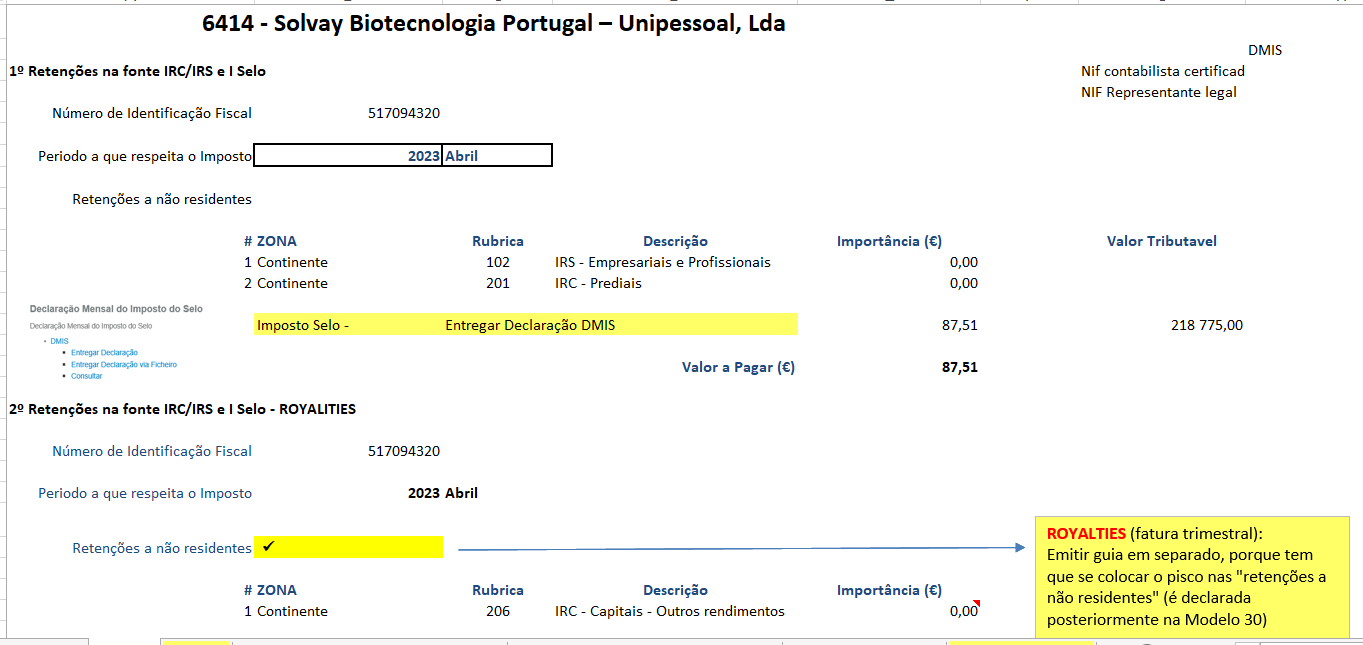Select the Nif contabilista certificad cell
This screenshot has width=1363, height=645.
(1162, 71)
